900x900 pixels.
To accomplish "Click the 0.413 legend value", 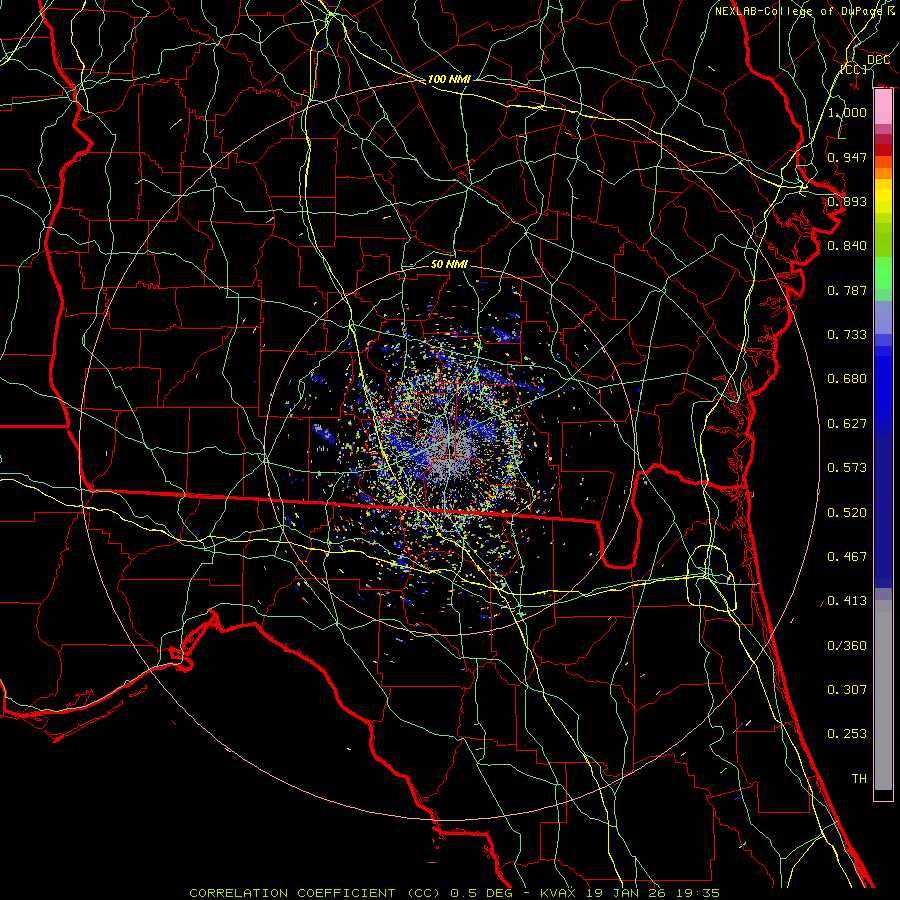I will 847,601.
